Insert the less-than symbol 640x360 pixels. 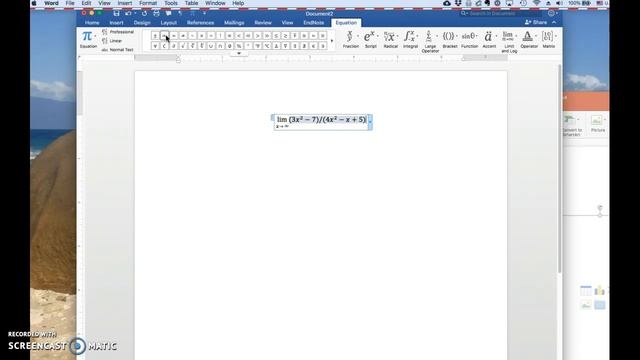pyautogui.click(x=239, y=36)
